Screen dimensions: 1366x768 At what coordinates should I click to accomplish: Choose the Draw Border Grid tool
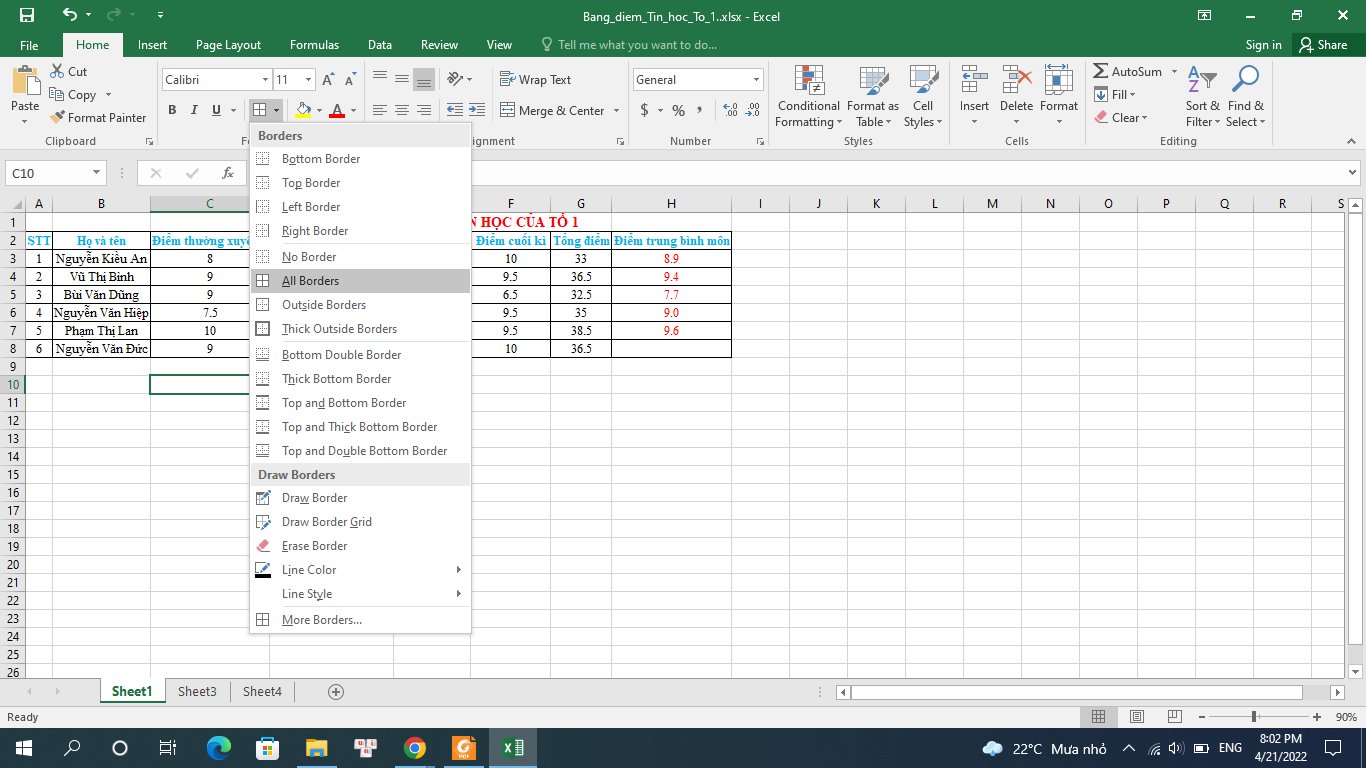326,522
